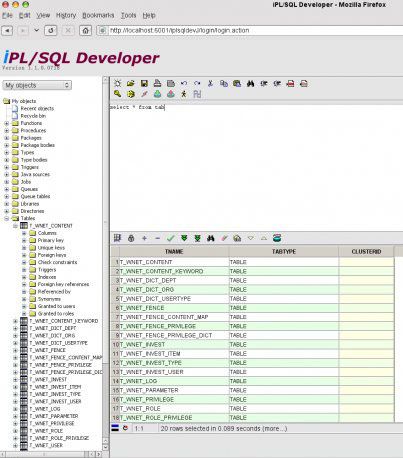Click the browser Home button
This screenshot has height=458, width=403.
coord(85,31)
